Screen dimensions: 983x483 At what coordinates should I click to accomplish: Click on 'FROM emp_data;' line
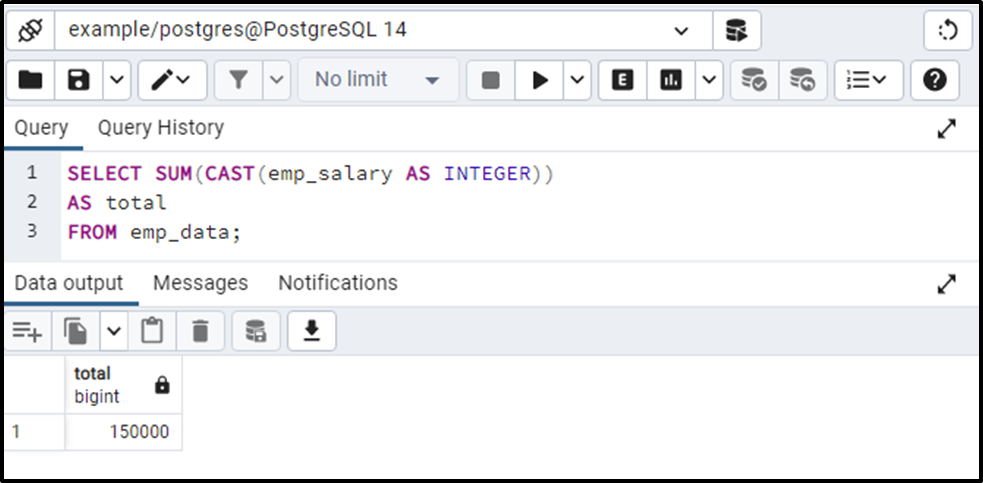[154, 232]
